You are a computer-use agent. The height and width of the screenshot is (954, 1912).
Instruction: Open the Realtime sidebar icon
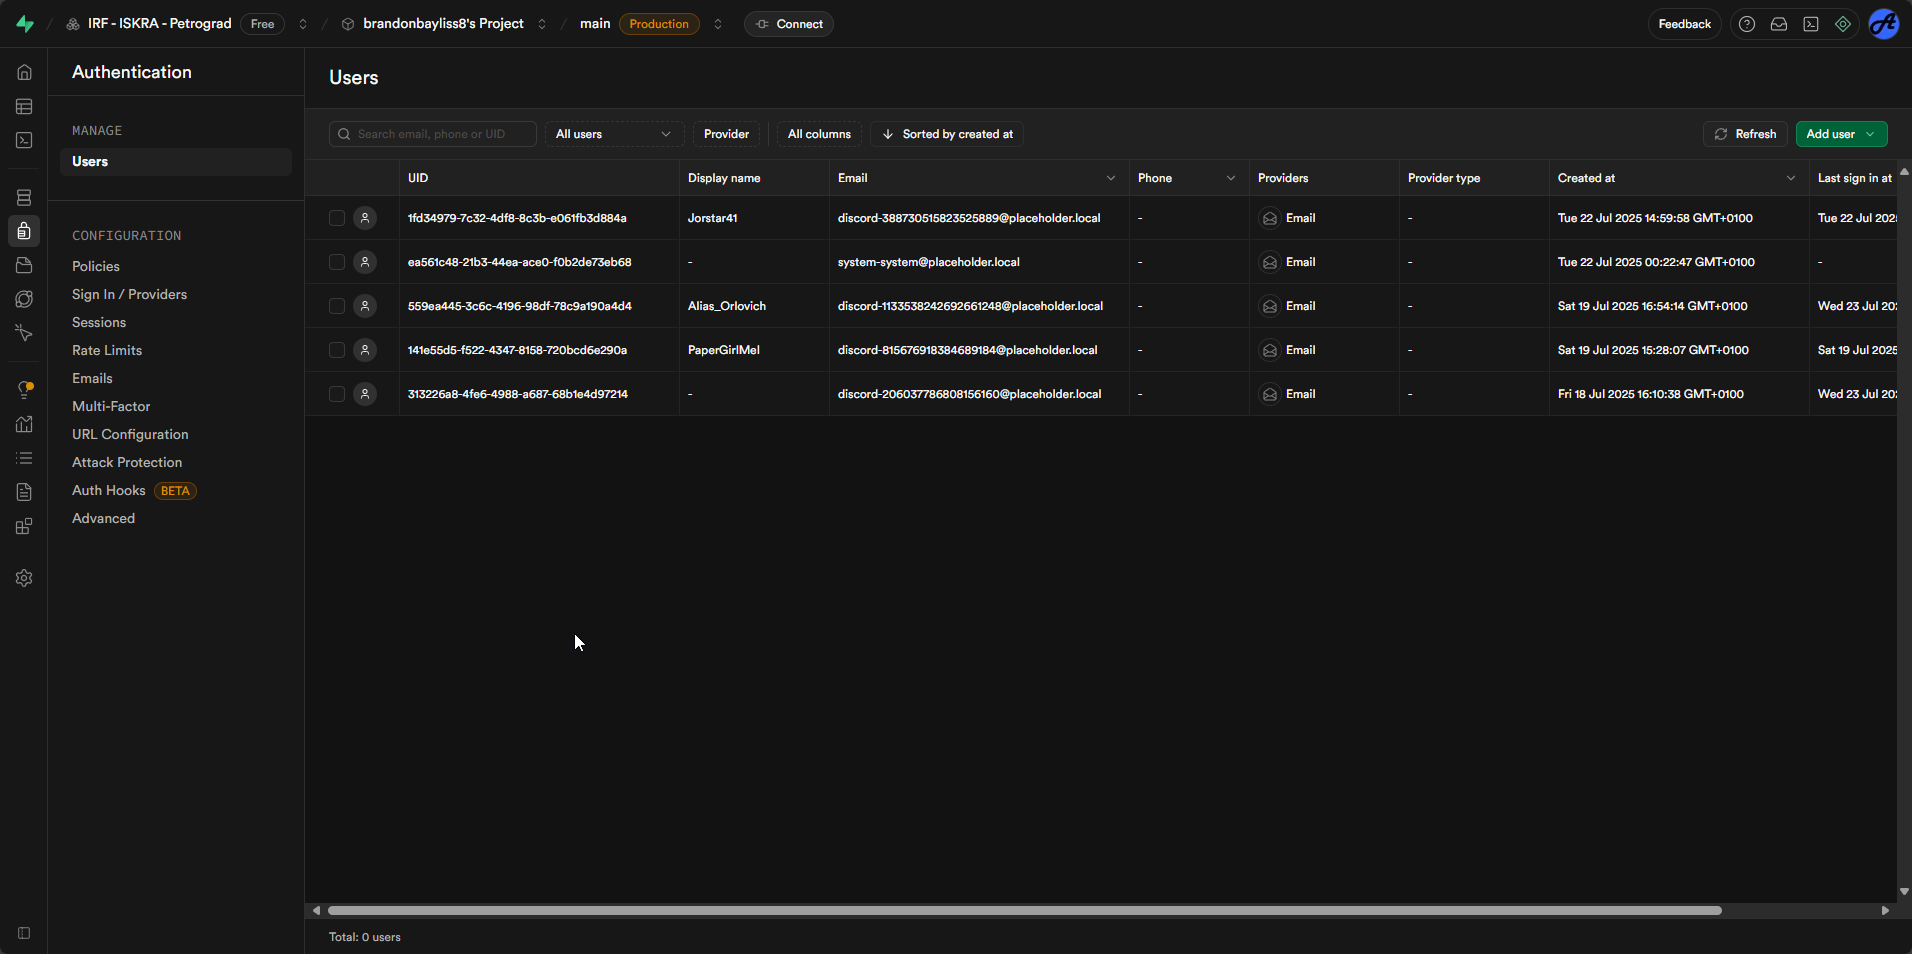(24, 333)
